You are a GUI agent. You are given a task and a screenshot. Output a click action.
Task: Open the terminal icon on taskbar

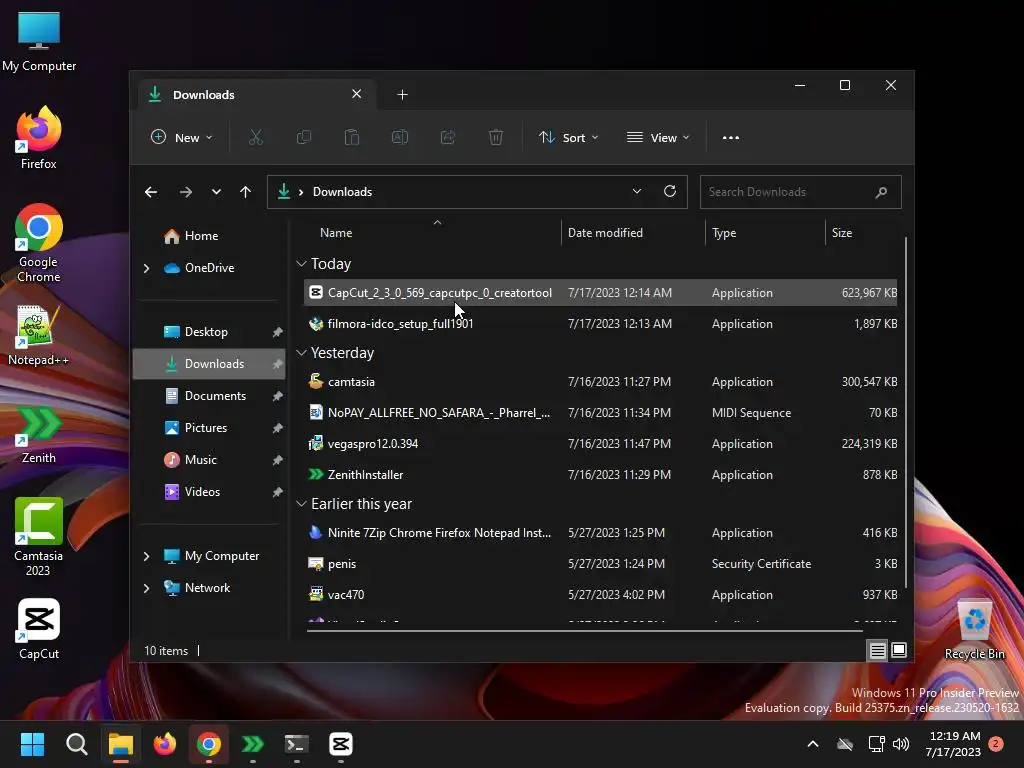(296, 744)
